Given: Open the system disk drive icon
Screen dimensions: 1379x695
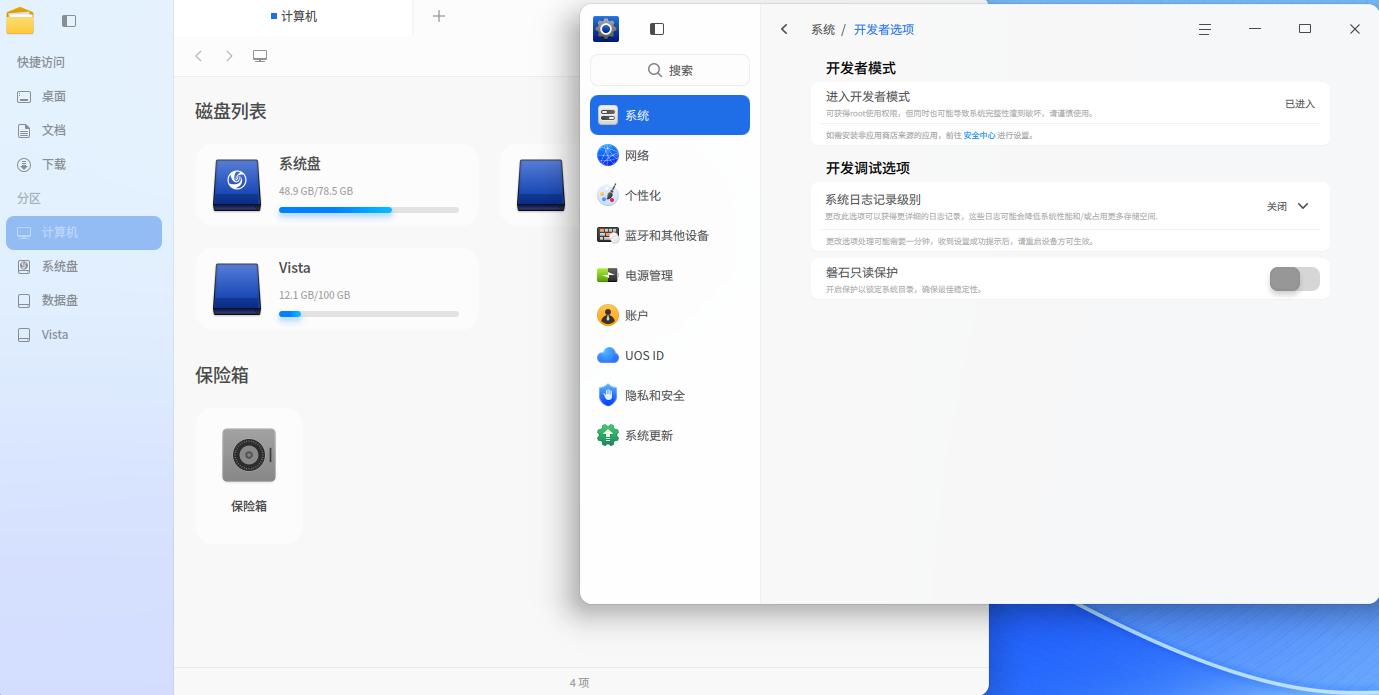Looking at the screenshot, I should coord(237,185).
